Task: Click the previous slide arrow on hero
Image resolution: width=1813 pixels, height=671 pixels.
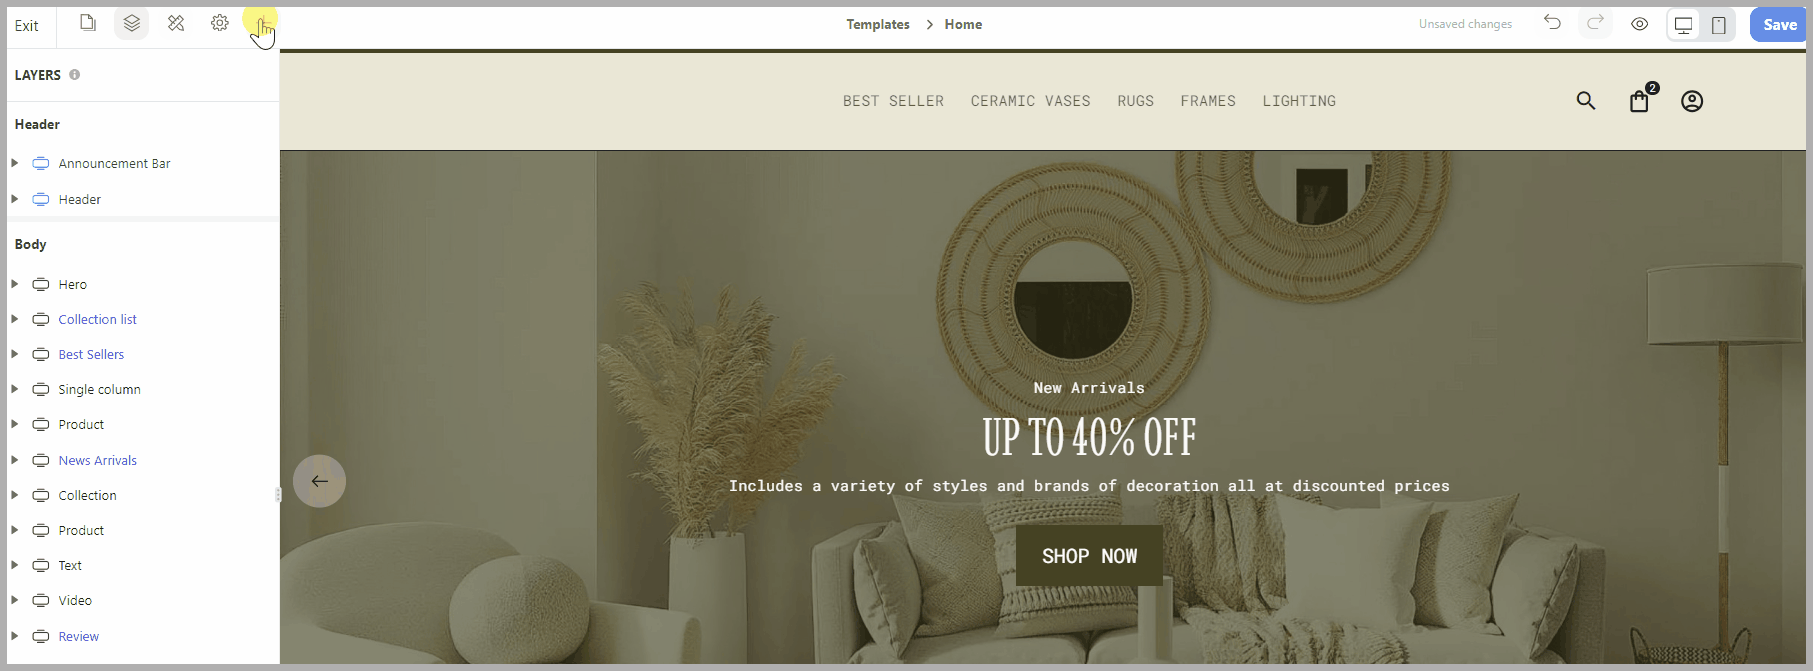Action: 320,481
